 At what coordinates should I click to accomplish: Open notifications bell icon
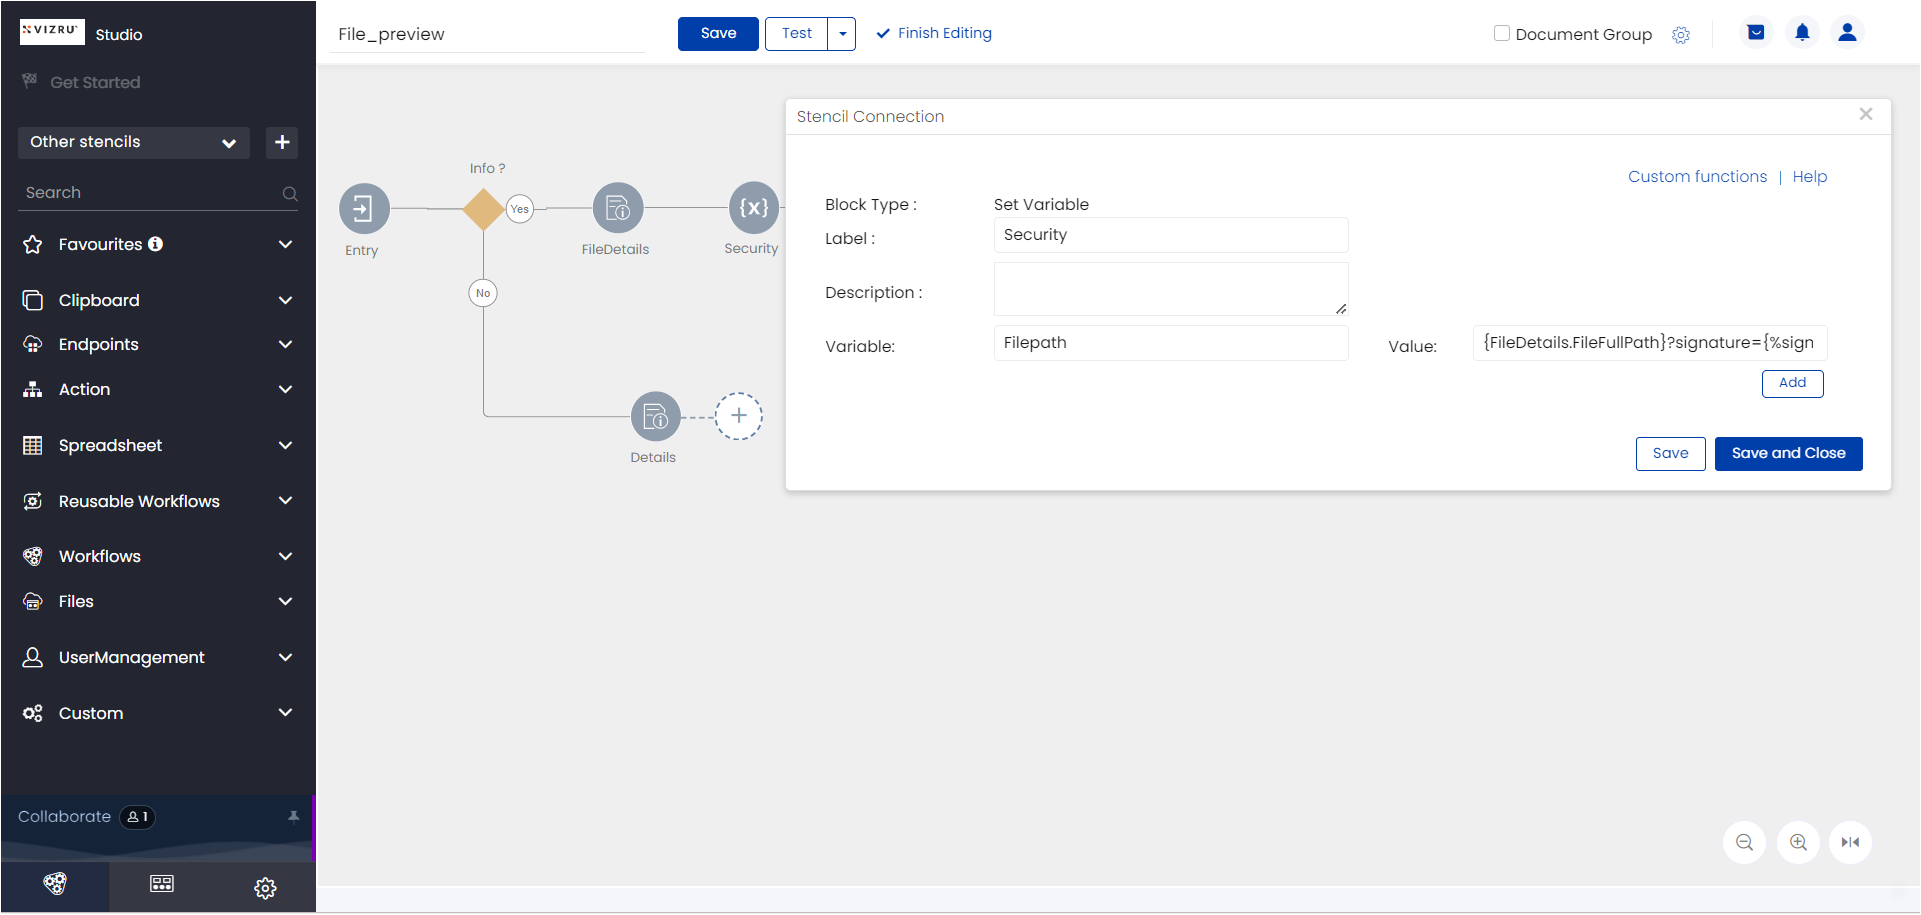point(1802,33)
